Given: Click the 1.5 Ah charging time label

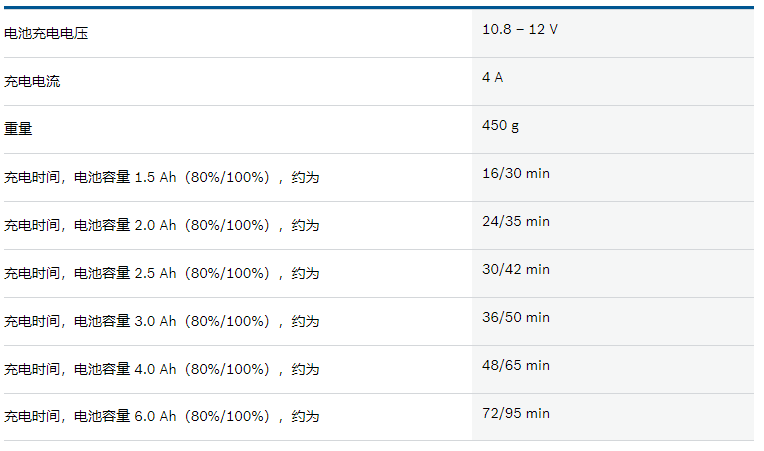Looking at the screenshot, I should tap(161, 177).
